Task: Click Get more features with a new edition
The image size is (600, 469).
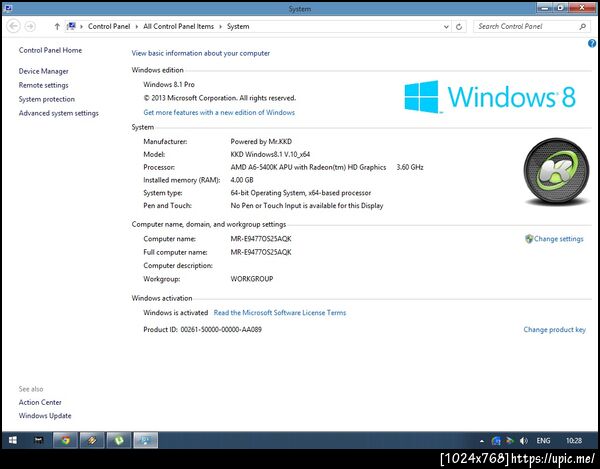Action: pyautogui.click(x=219, y=112)
